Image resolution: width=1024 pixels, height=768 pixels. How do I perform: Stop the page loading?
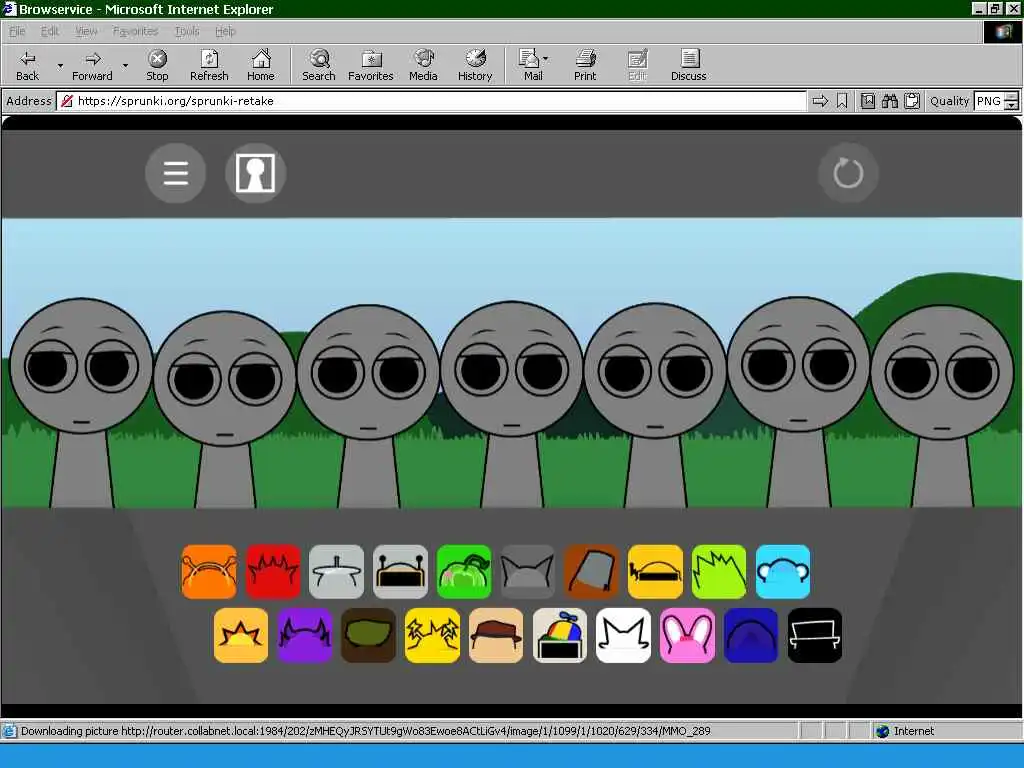[157, 65]
